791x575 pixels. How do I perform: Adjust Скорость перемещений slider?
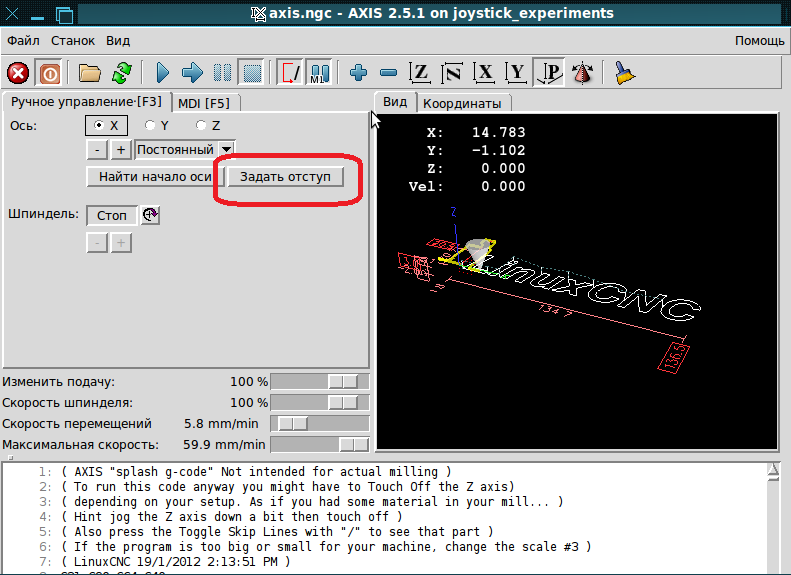click(320, 424)
